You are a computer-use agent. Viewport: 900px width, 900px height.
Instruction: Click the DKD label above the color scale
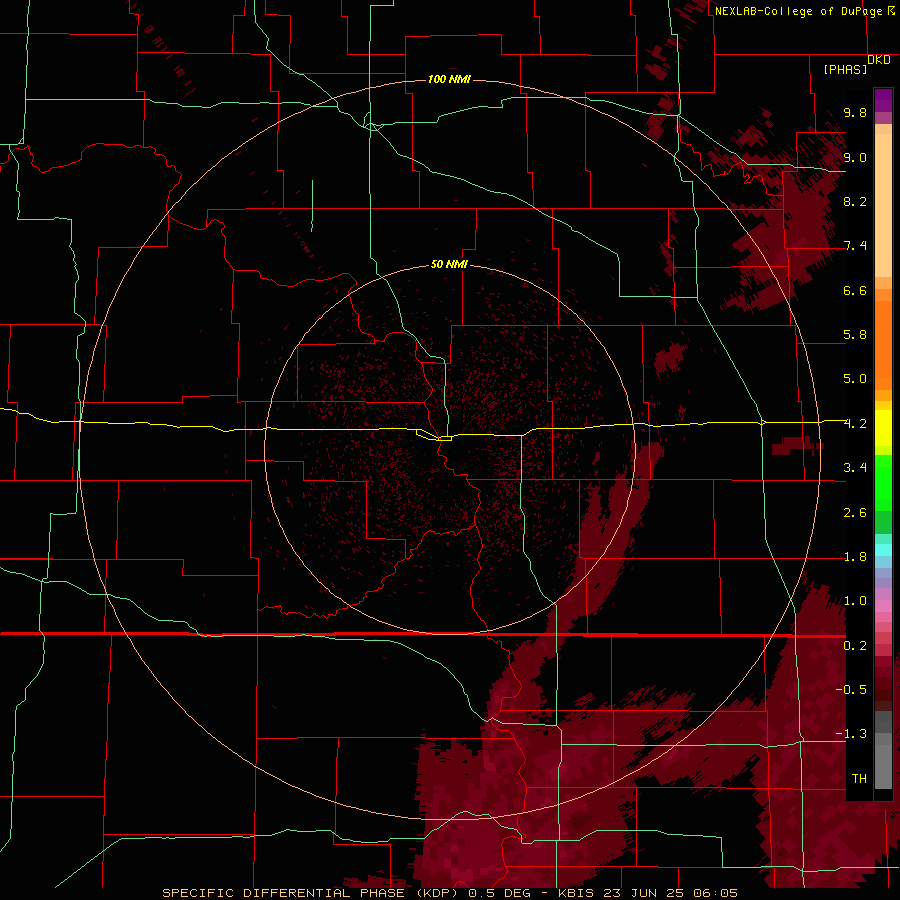tap(878, 60)
